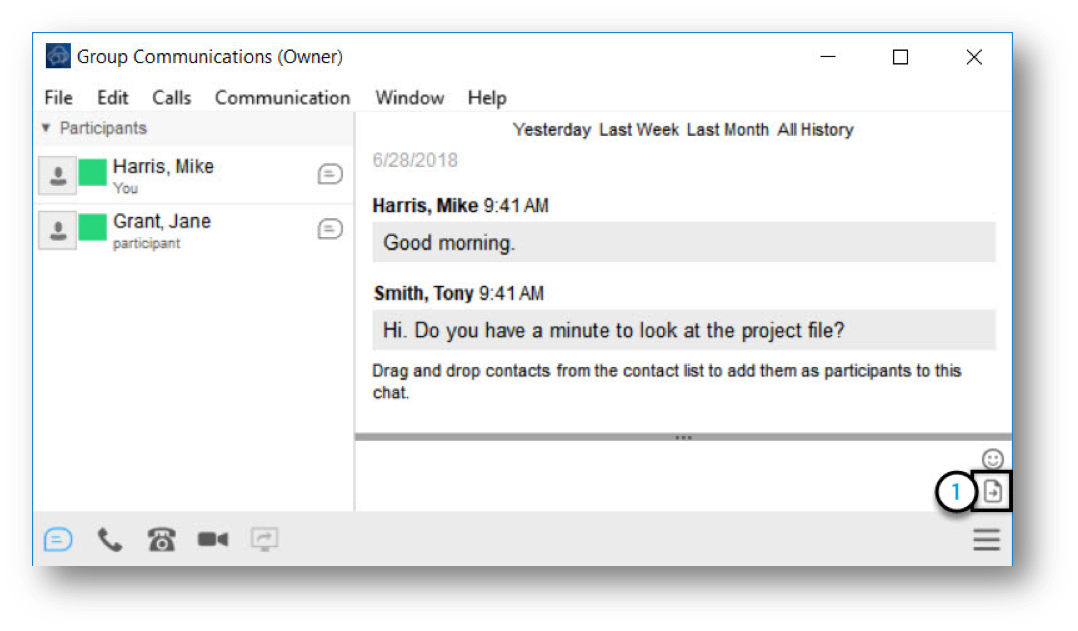Click the 'Hi. Do you have a minute' message
Screen dimensions: 1078x631
(x=684, y=331)
